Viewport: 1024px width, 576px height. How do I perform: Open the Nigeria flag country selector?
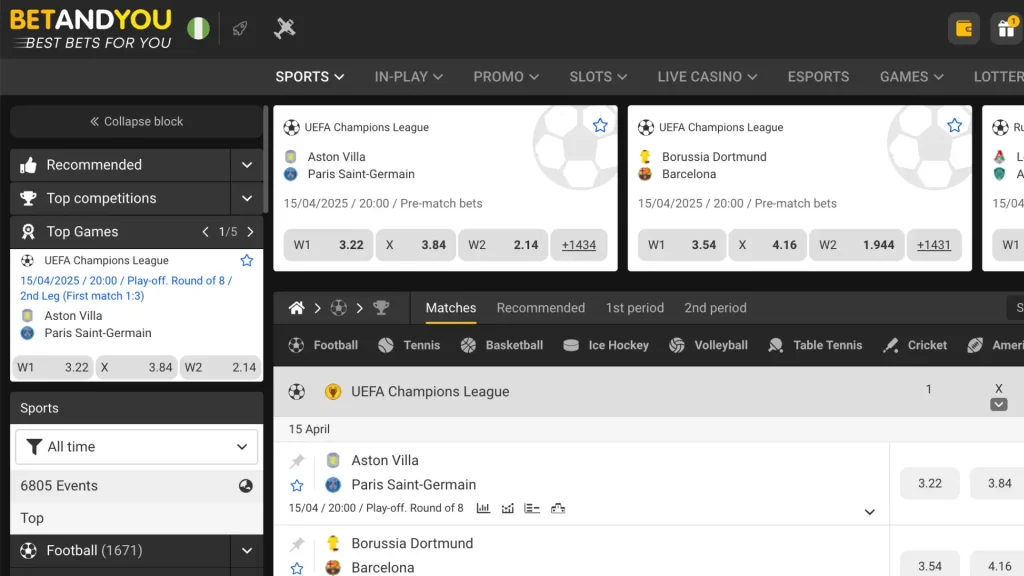pyautogui.click(x=198, y=28)
